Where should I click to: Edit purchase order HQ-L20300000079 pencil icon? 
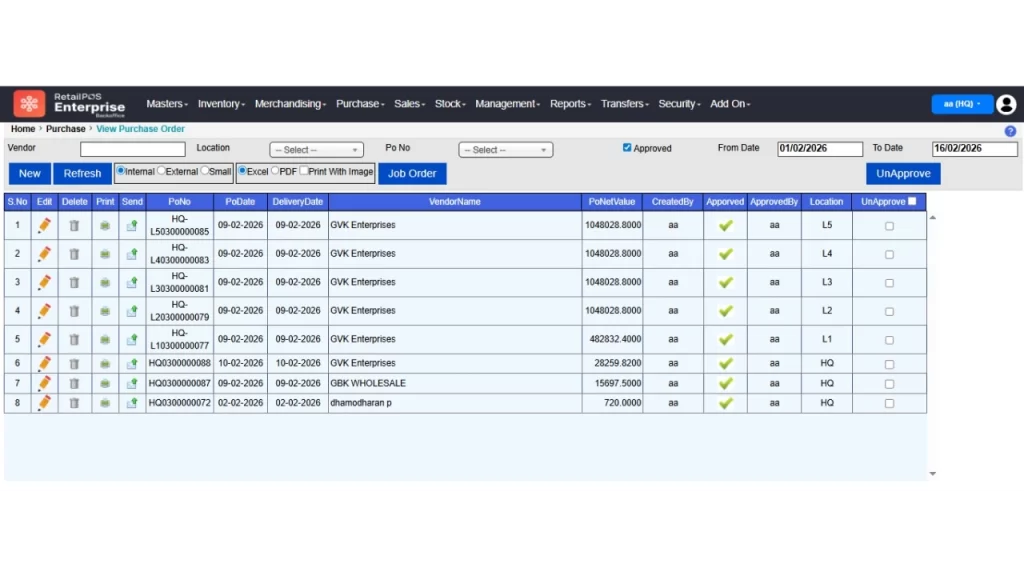(x=44, y=311)
